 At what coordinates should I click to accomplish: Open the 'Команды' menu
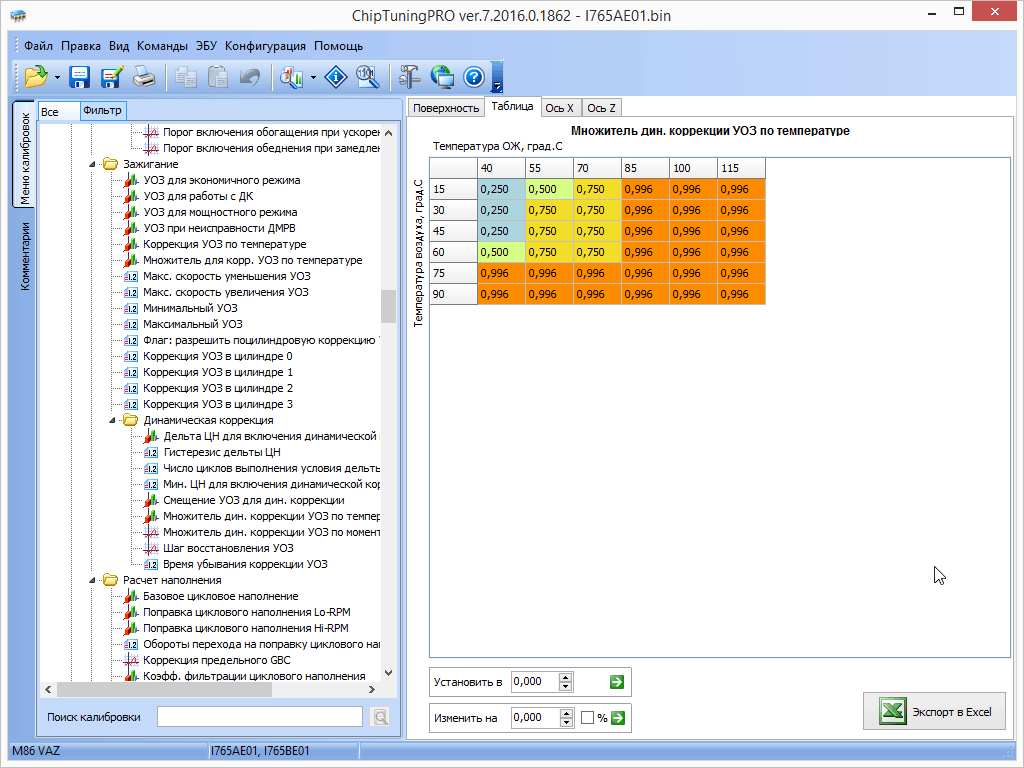click(162, 46)
